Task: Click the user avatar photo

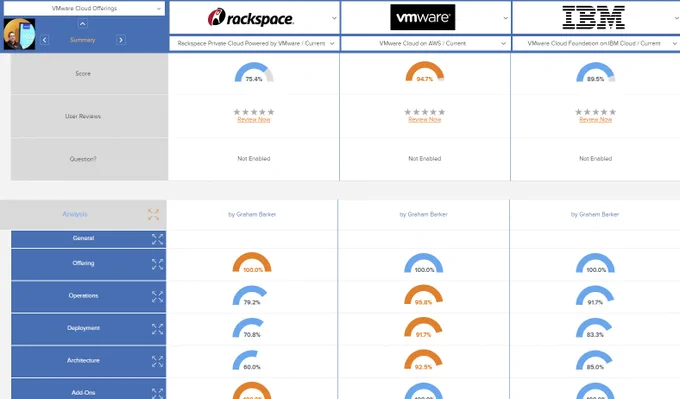Action: point(19,34)
